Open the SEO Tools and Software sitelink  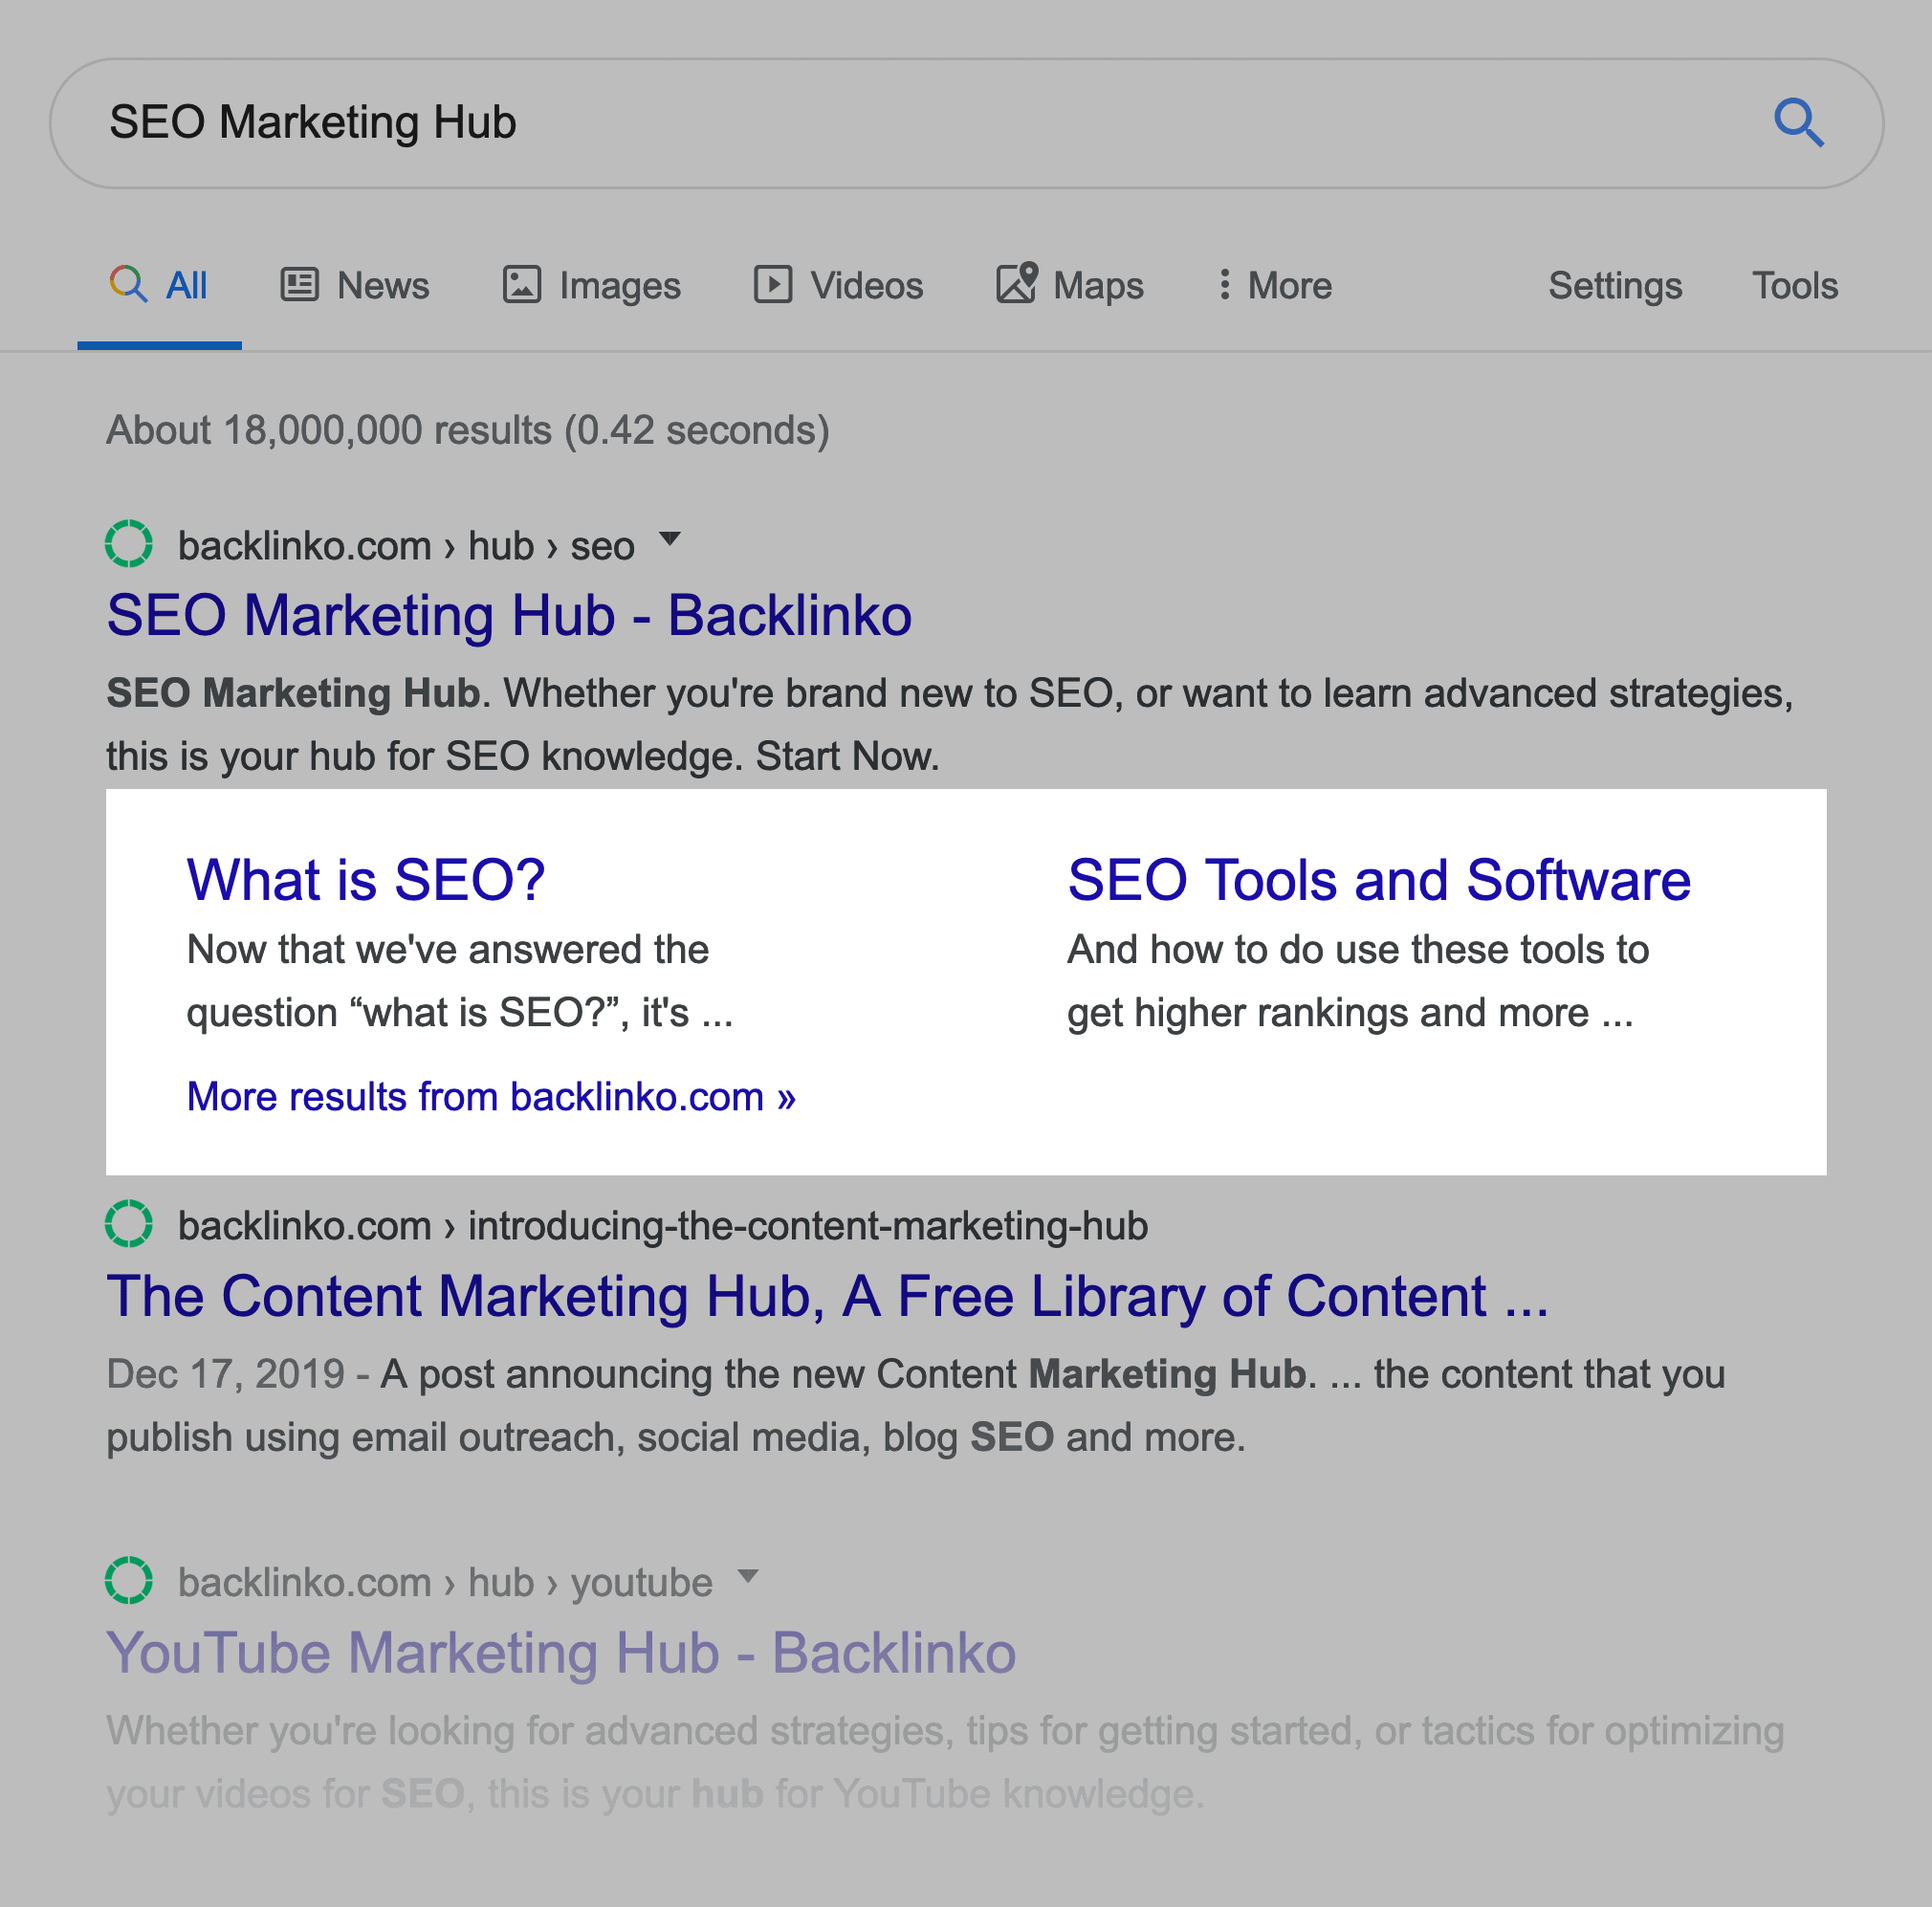pos(1379,880)
